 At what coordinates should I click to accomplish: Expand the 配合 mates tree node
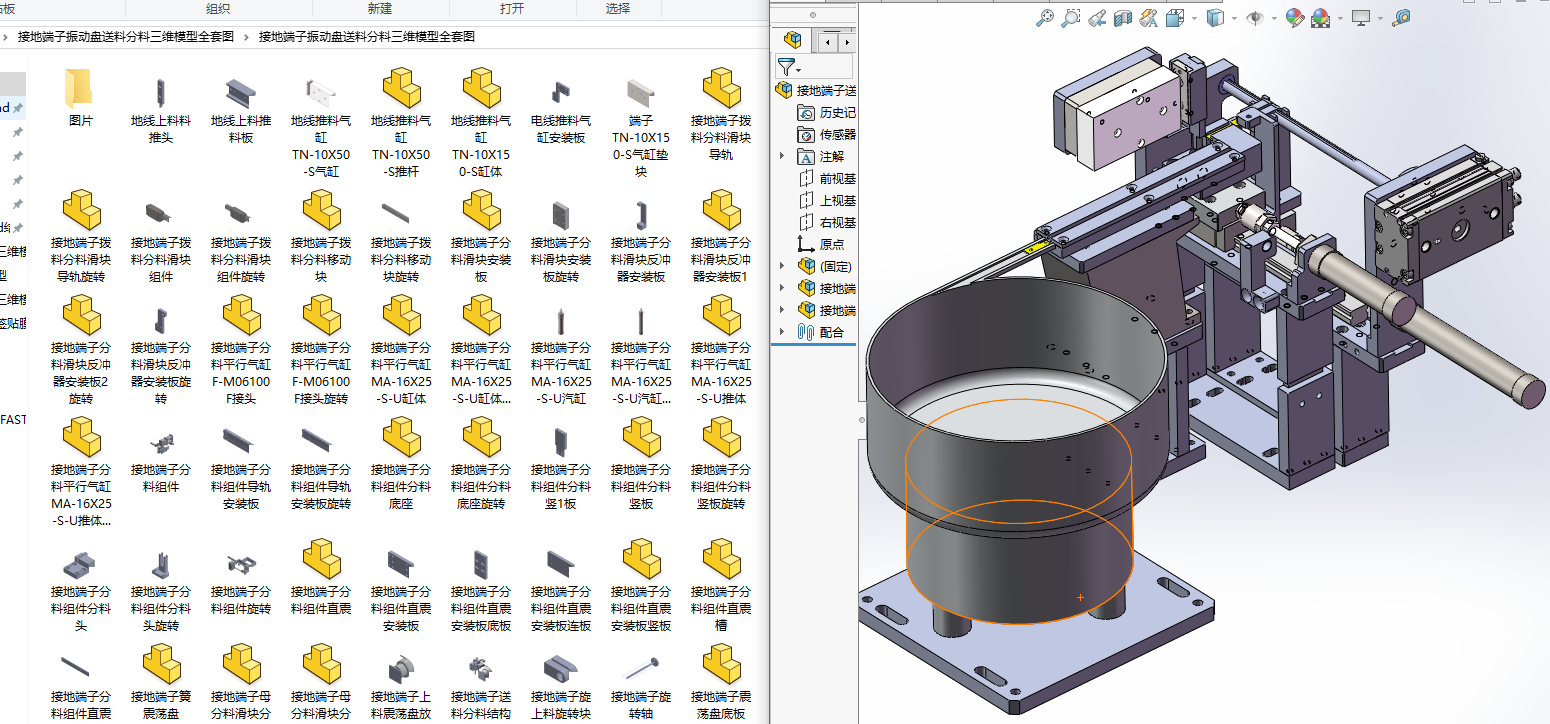point(782,332)
